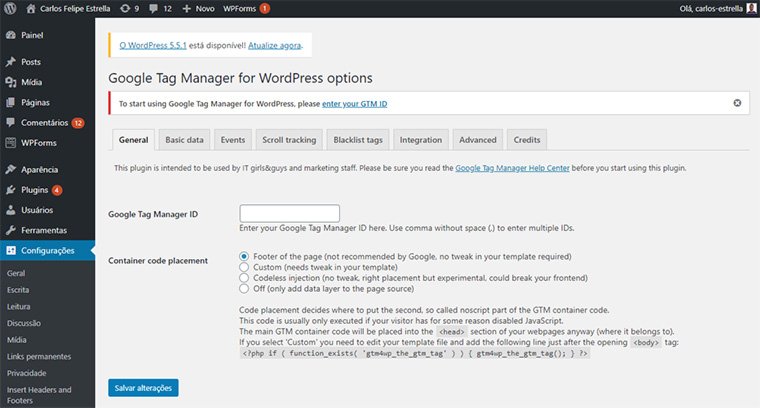Open the Discussão settings submenu

coord(24,323)
